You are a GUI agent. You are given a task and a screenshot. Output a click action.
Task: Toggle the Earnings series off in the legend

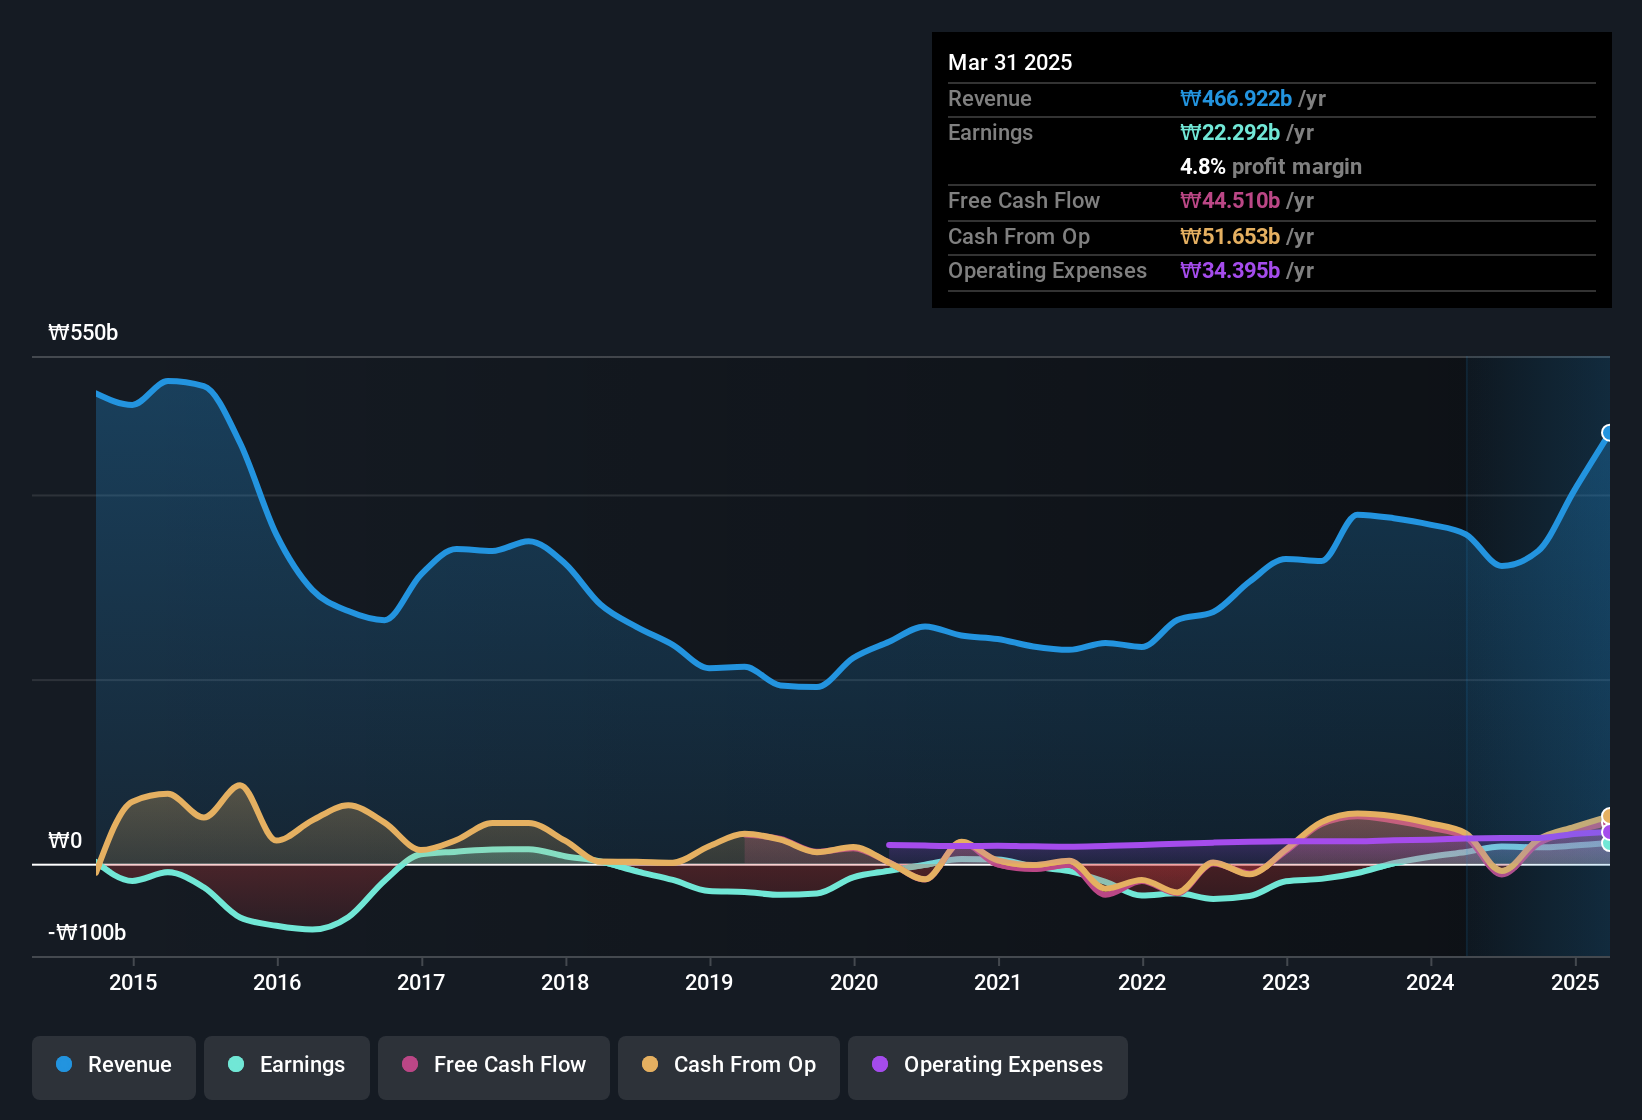[286, 1065]
